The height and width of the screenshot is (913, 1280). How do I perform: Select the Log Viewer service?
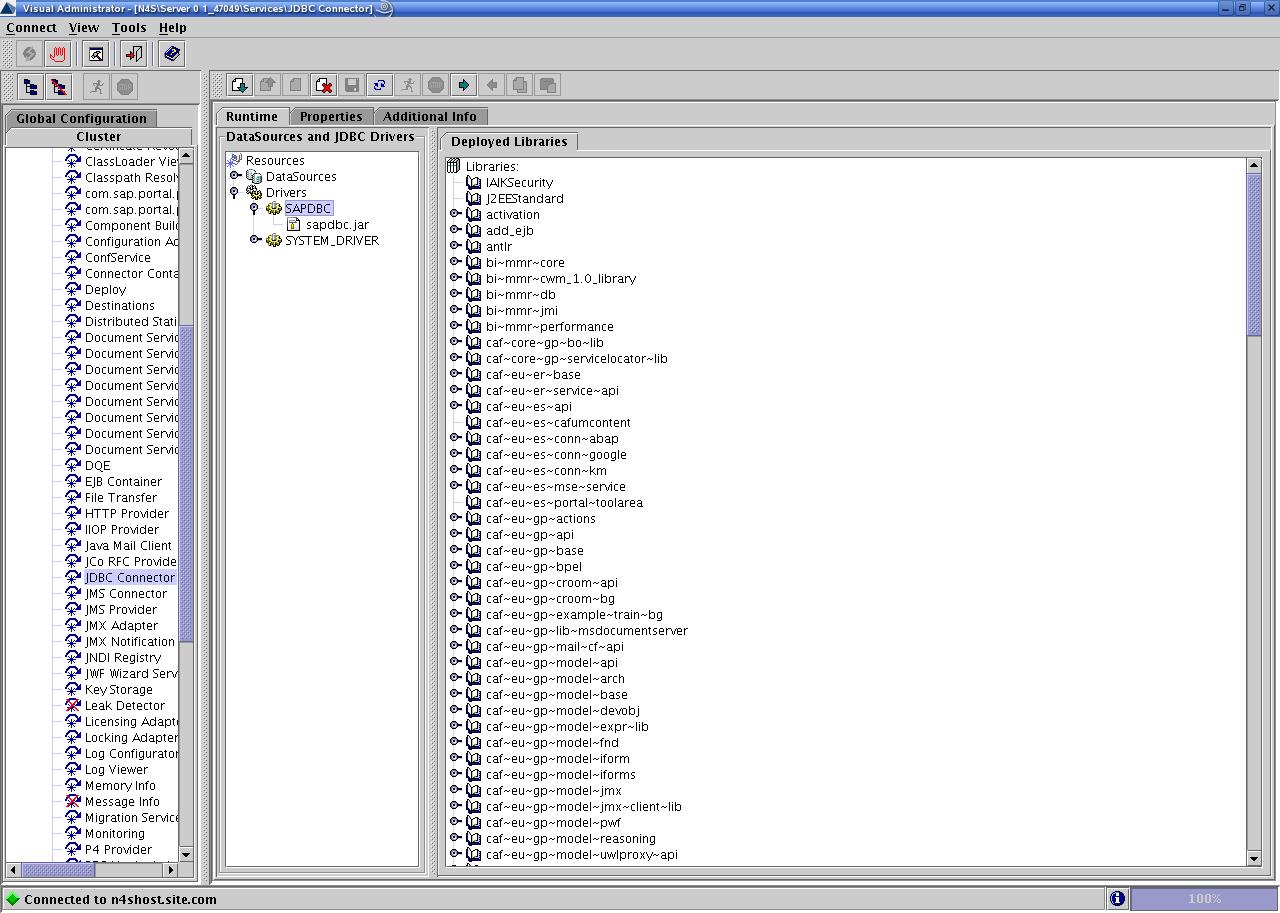coord(116,769)
